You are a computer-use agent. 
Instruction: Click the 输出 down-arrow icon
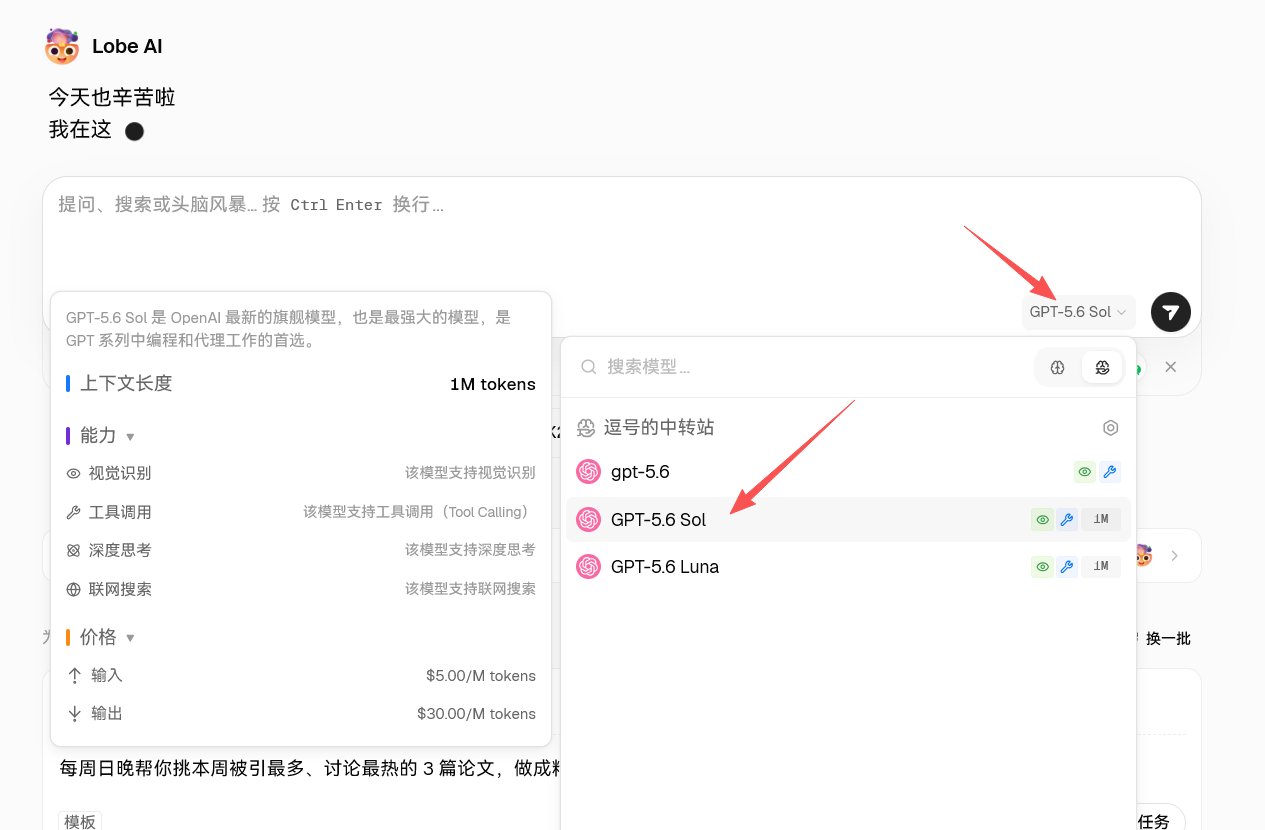(74, 714)
